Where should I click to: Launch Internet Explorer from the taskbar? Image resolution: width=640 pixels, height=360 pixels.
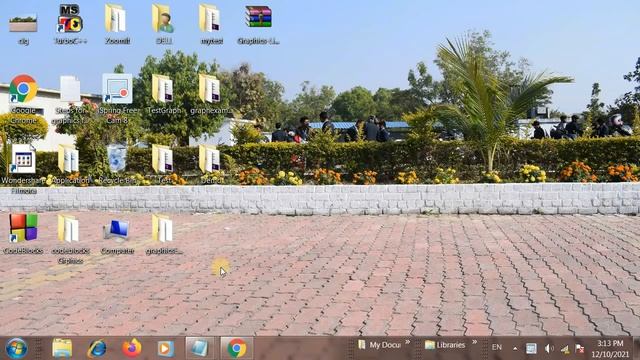pyautogui.click(x=97, y=348)
